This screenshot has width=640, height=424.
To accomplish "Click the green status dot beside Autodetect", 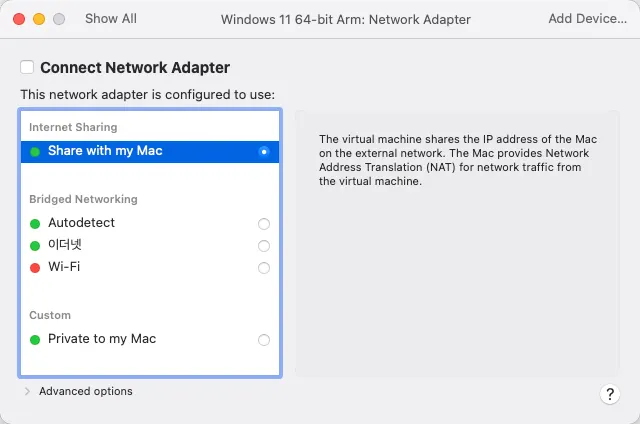I will [x=35, y=224].
